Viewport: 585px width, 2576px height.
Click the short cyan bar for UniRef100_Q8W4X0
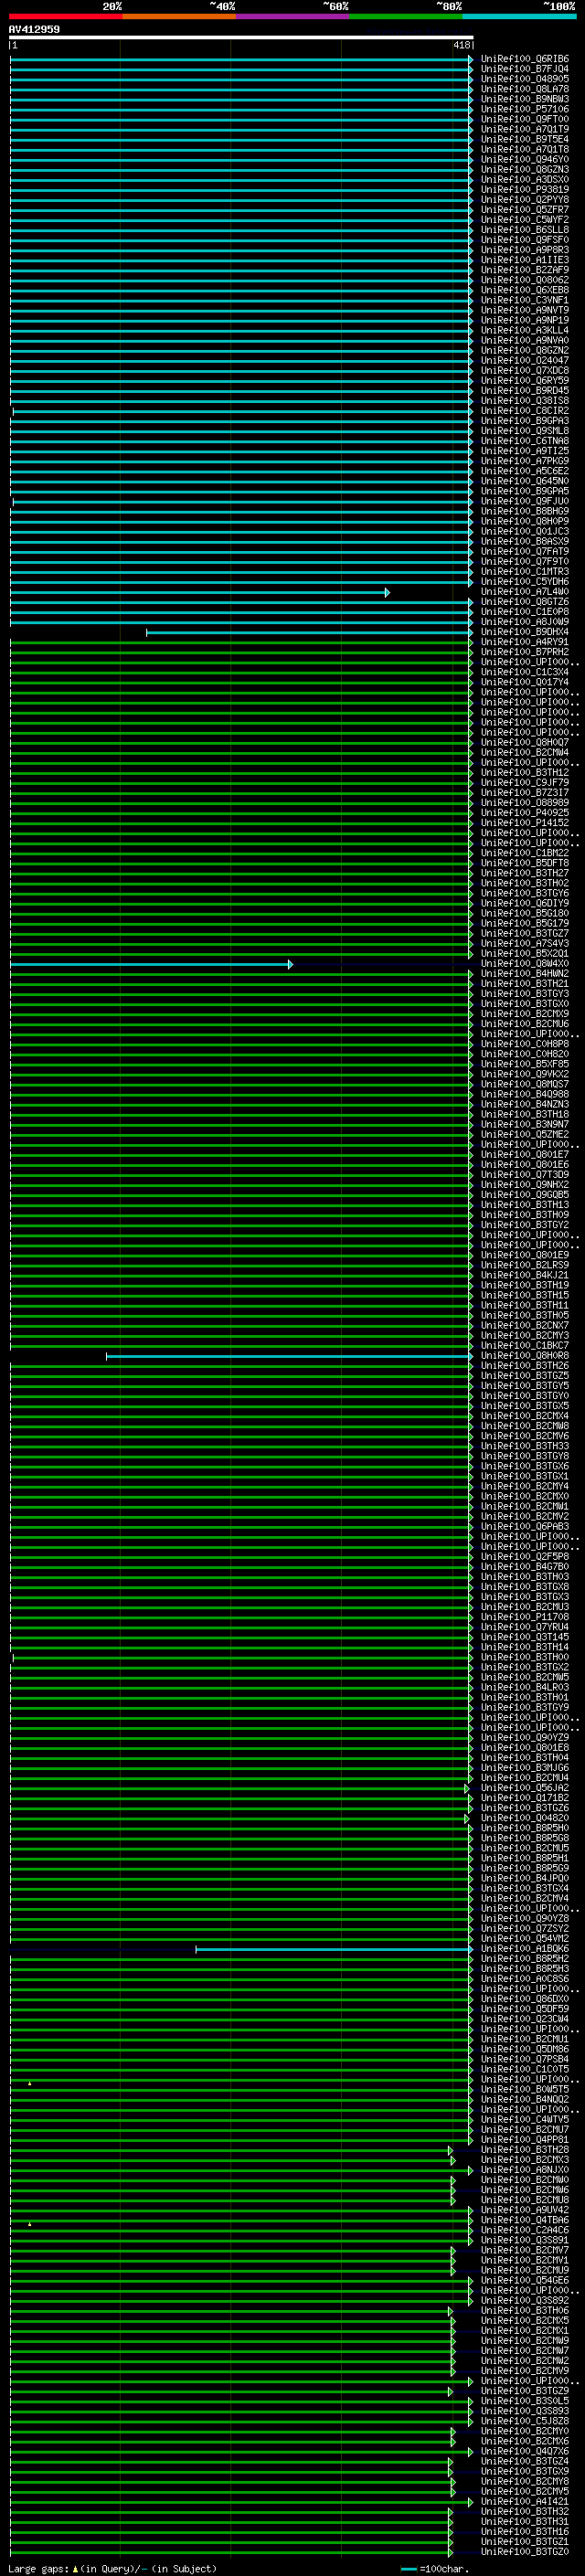tap(151, 964)
